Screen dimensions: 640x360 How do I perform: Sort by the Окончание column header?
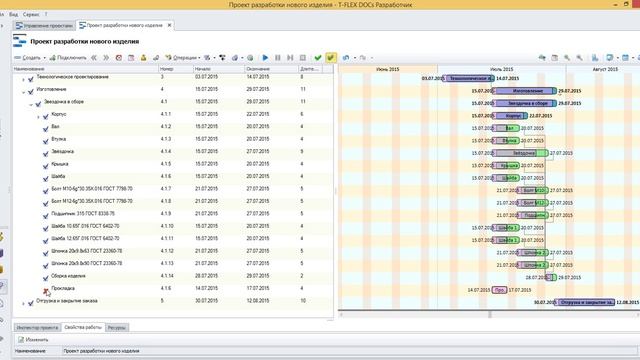click(271, 69)
